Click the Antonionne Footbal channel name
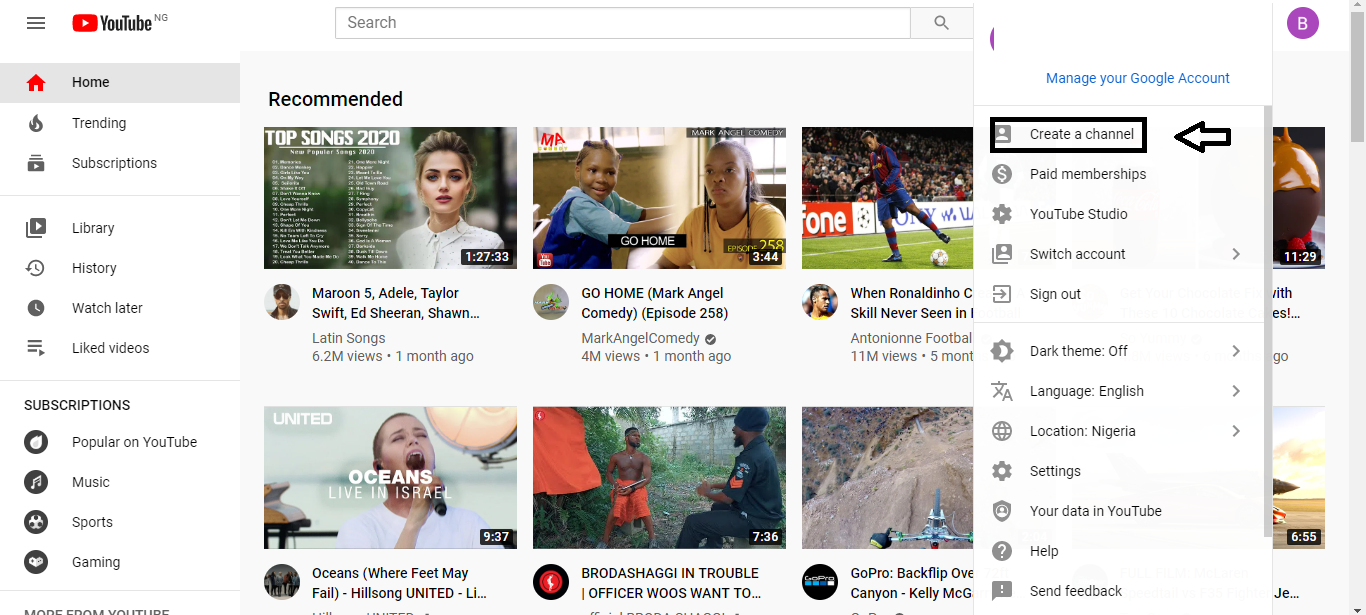This screenshot has height=615, width=1366. [911, 338]
